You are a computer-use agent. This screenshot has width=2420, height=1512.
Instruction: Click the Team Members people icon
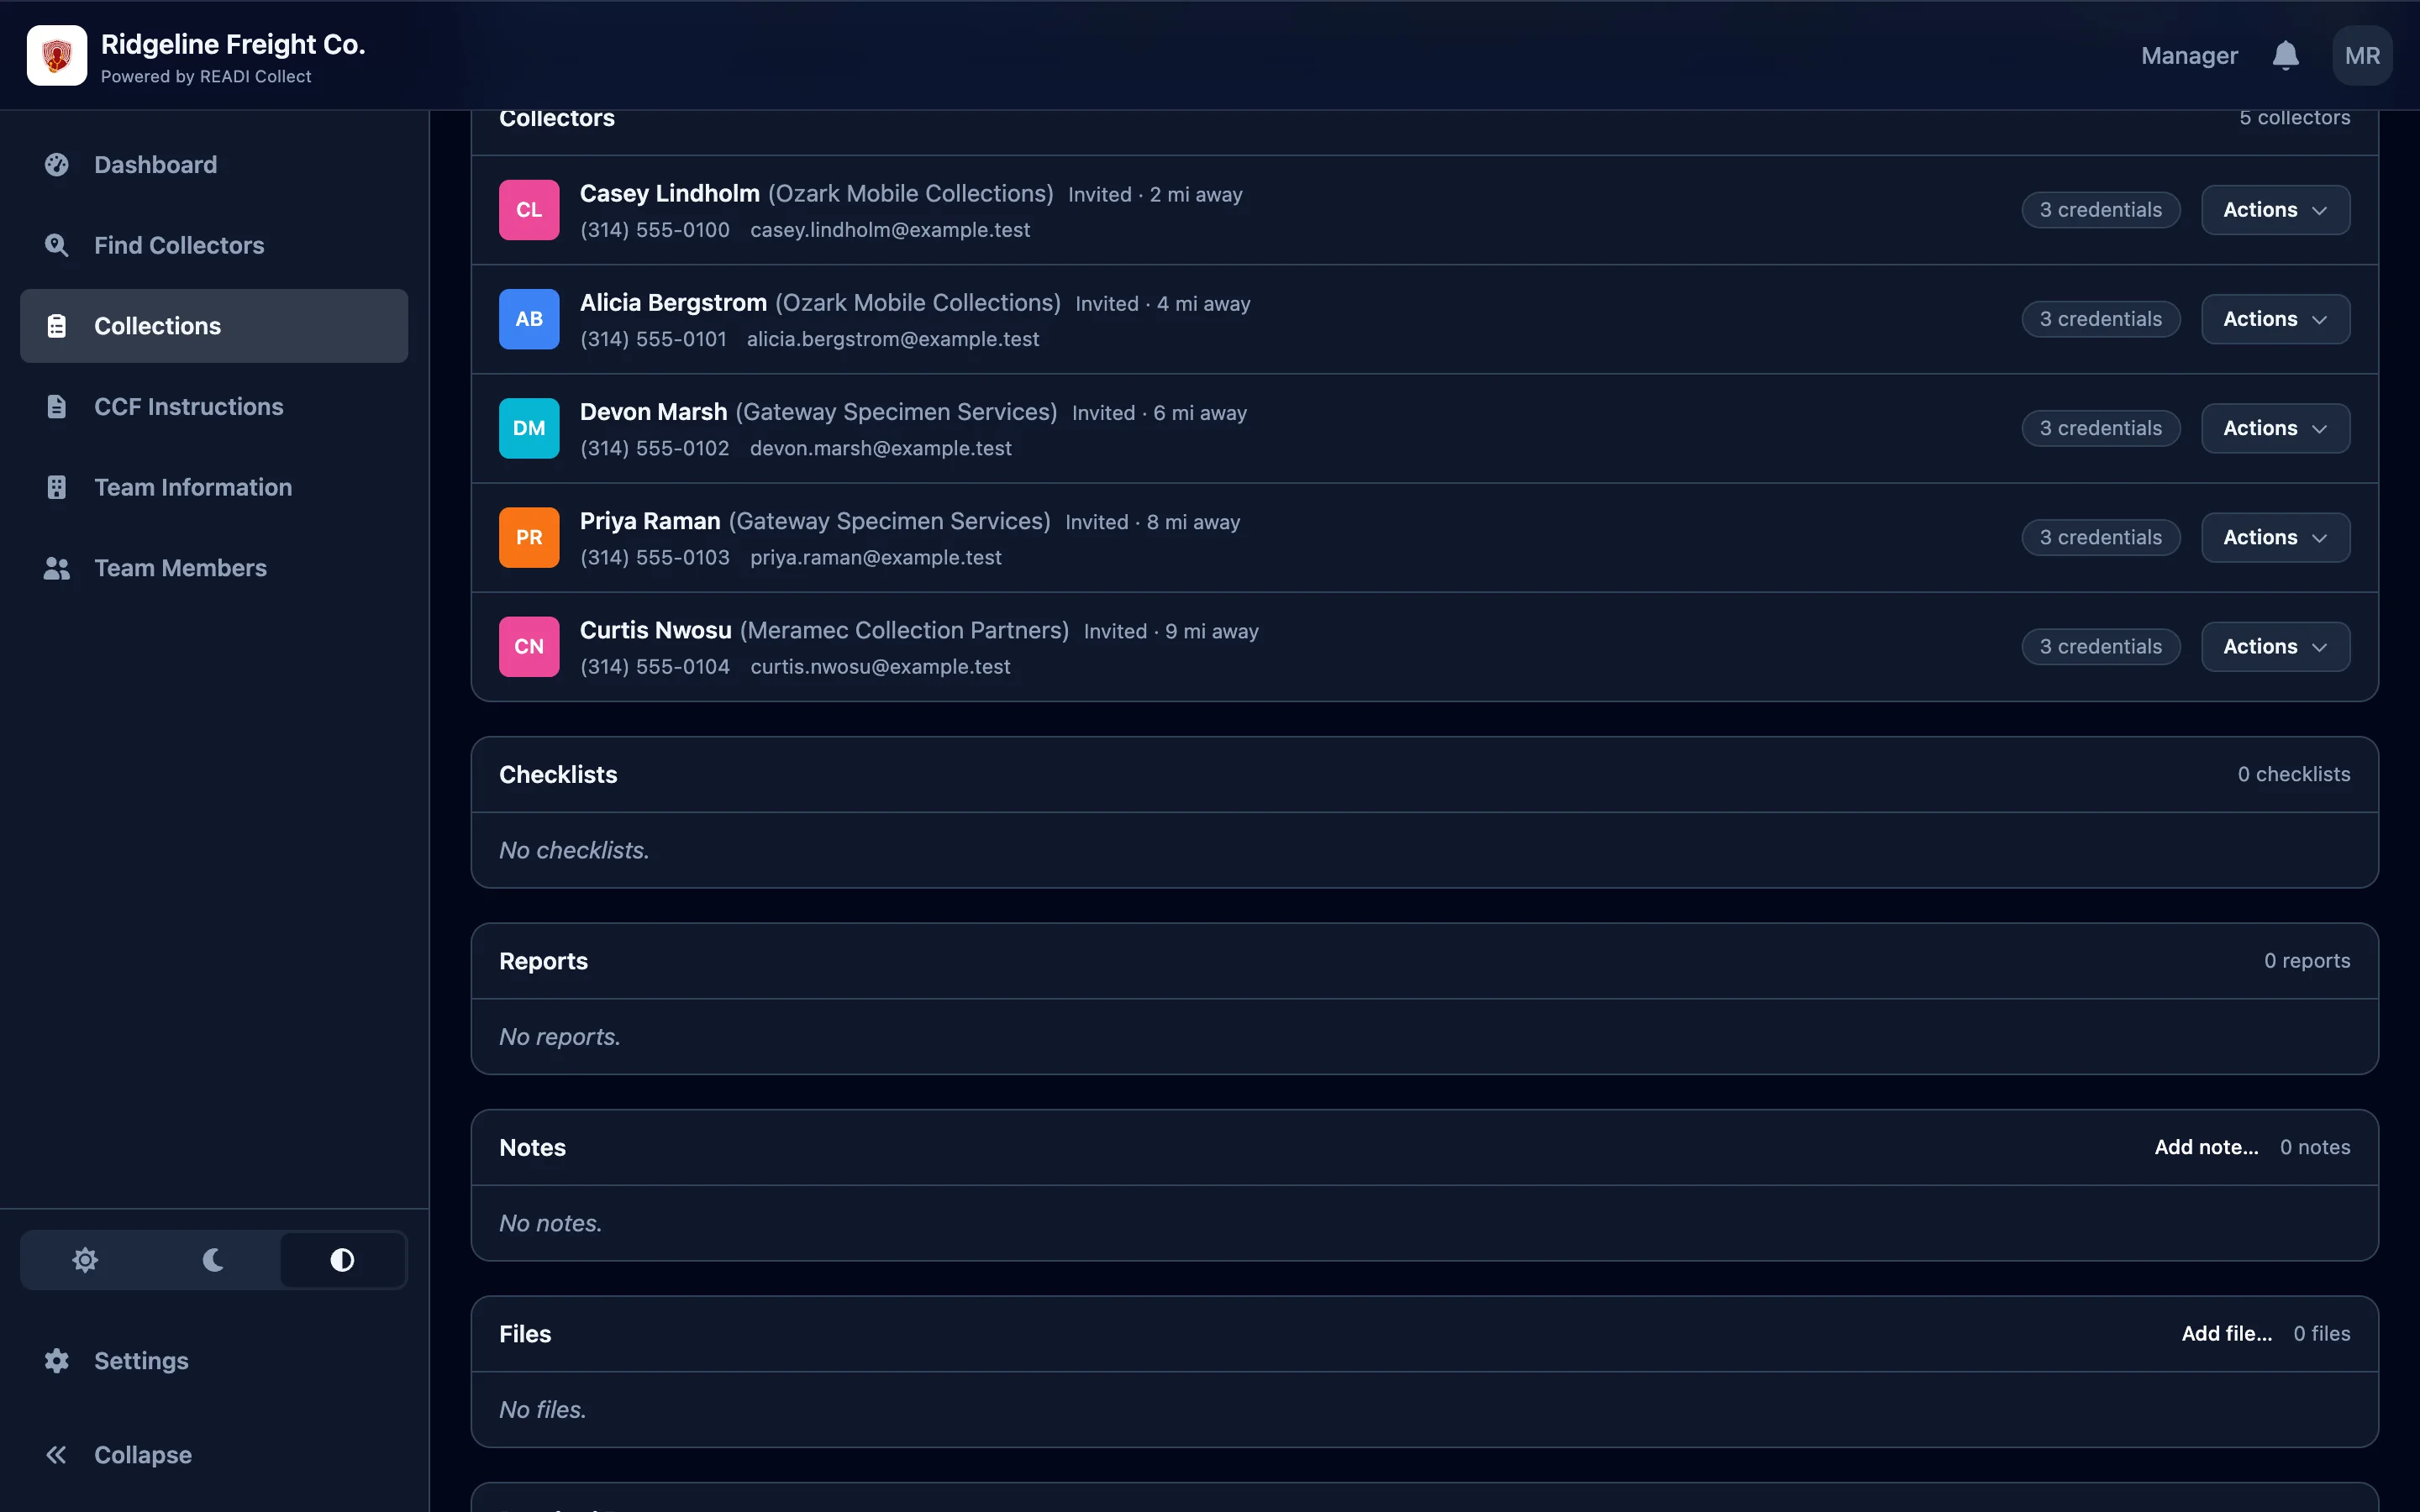[x=57, y=568]
